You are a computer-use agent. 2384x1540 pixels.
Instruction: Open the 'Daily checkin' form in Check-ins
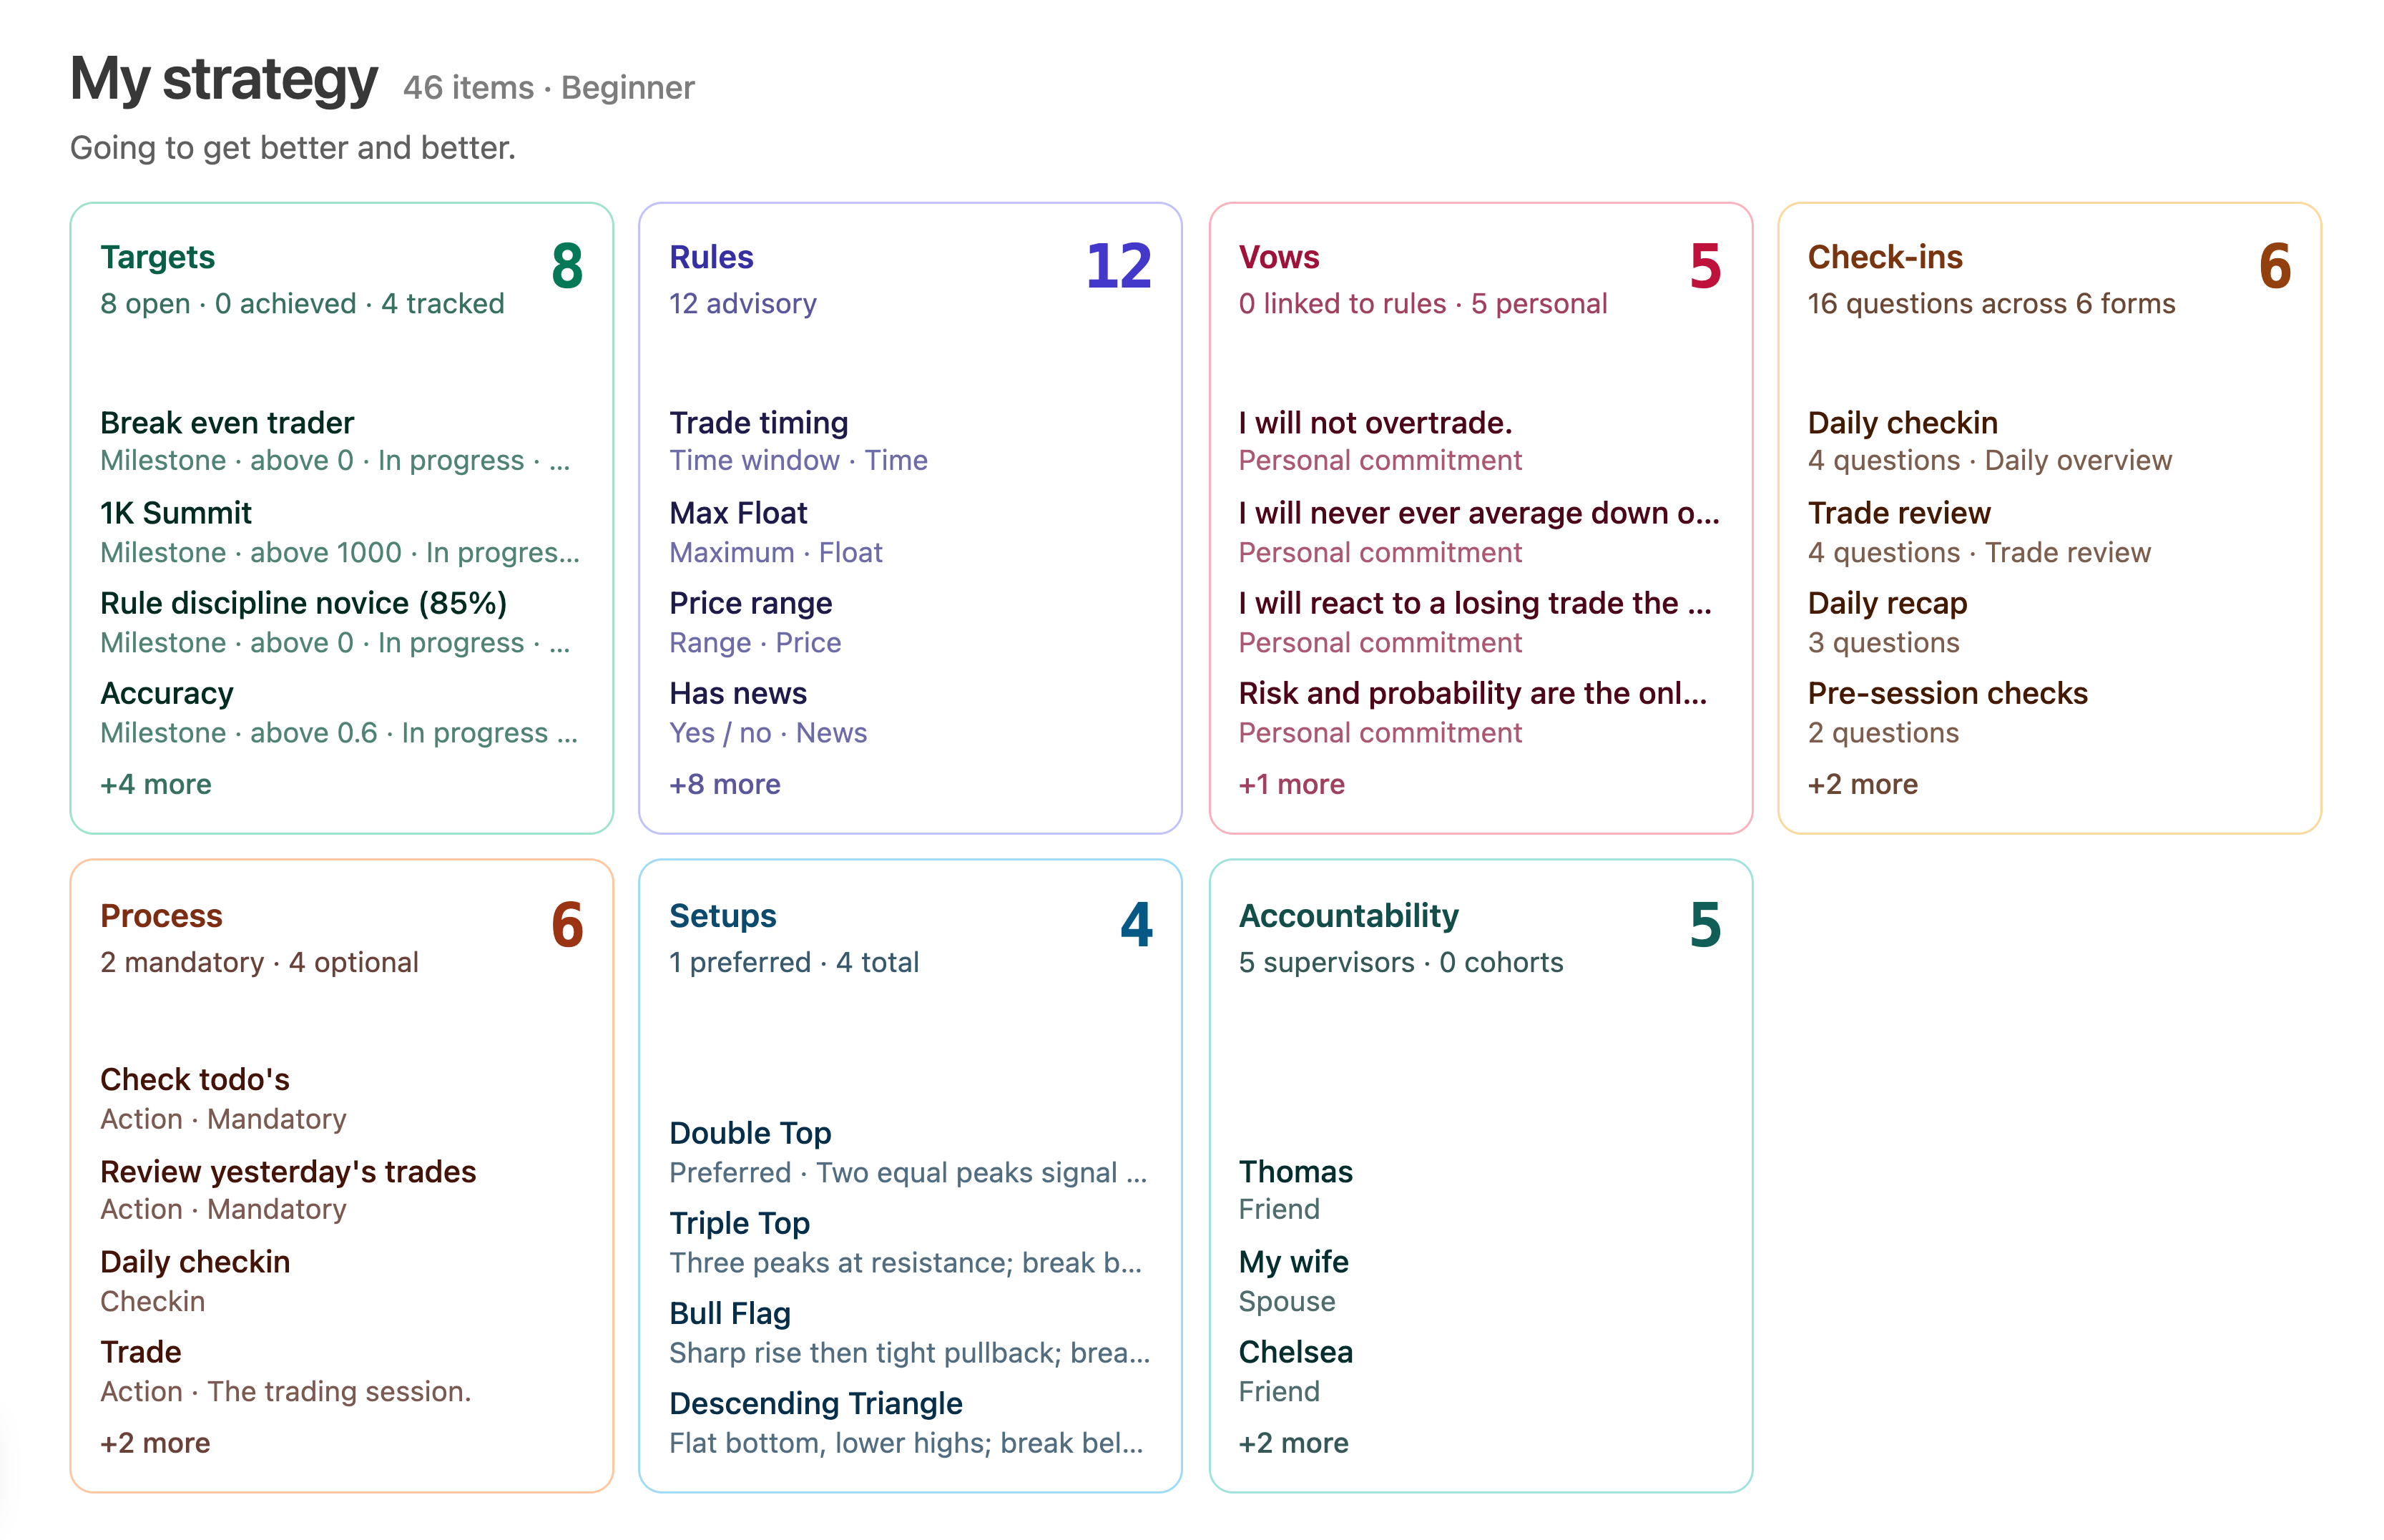1902,423
